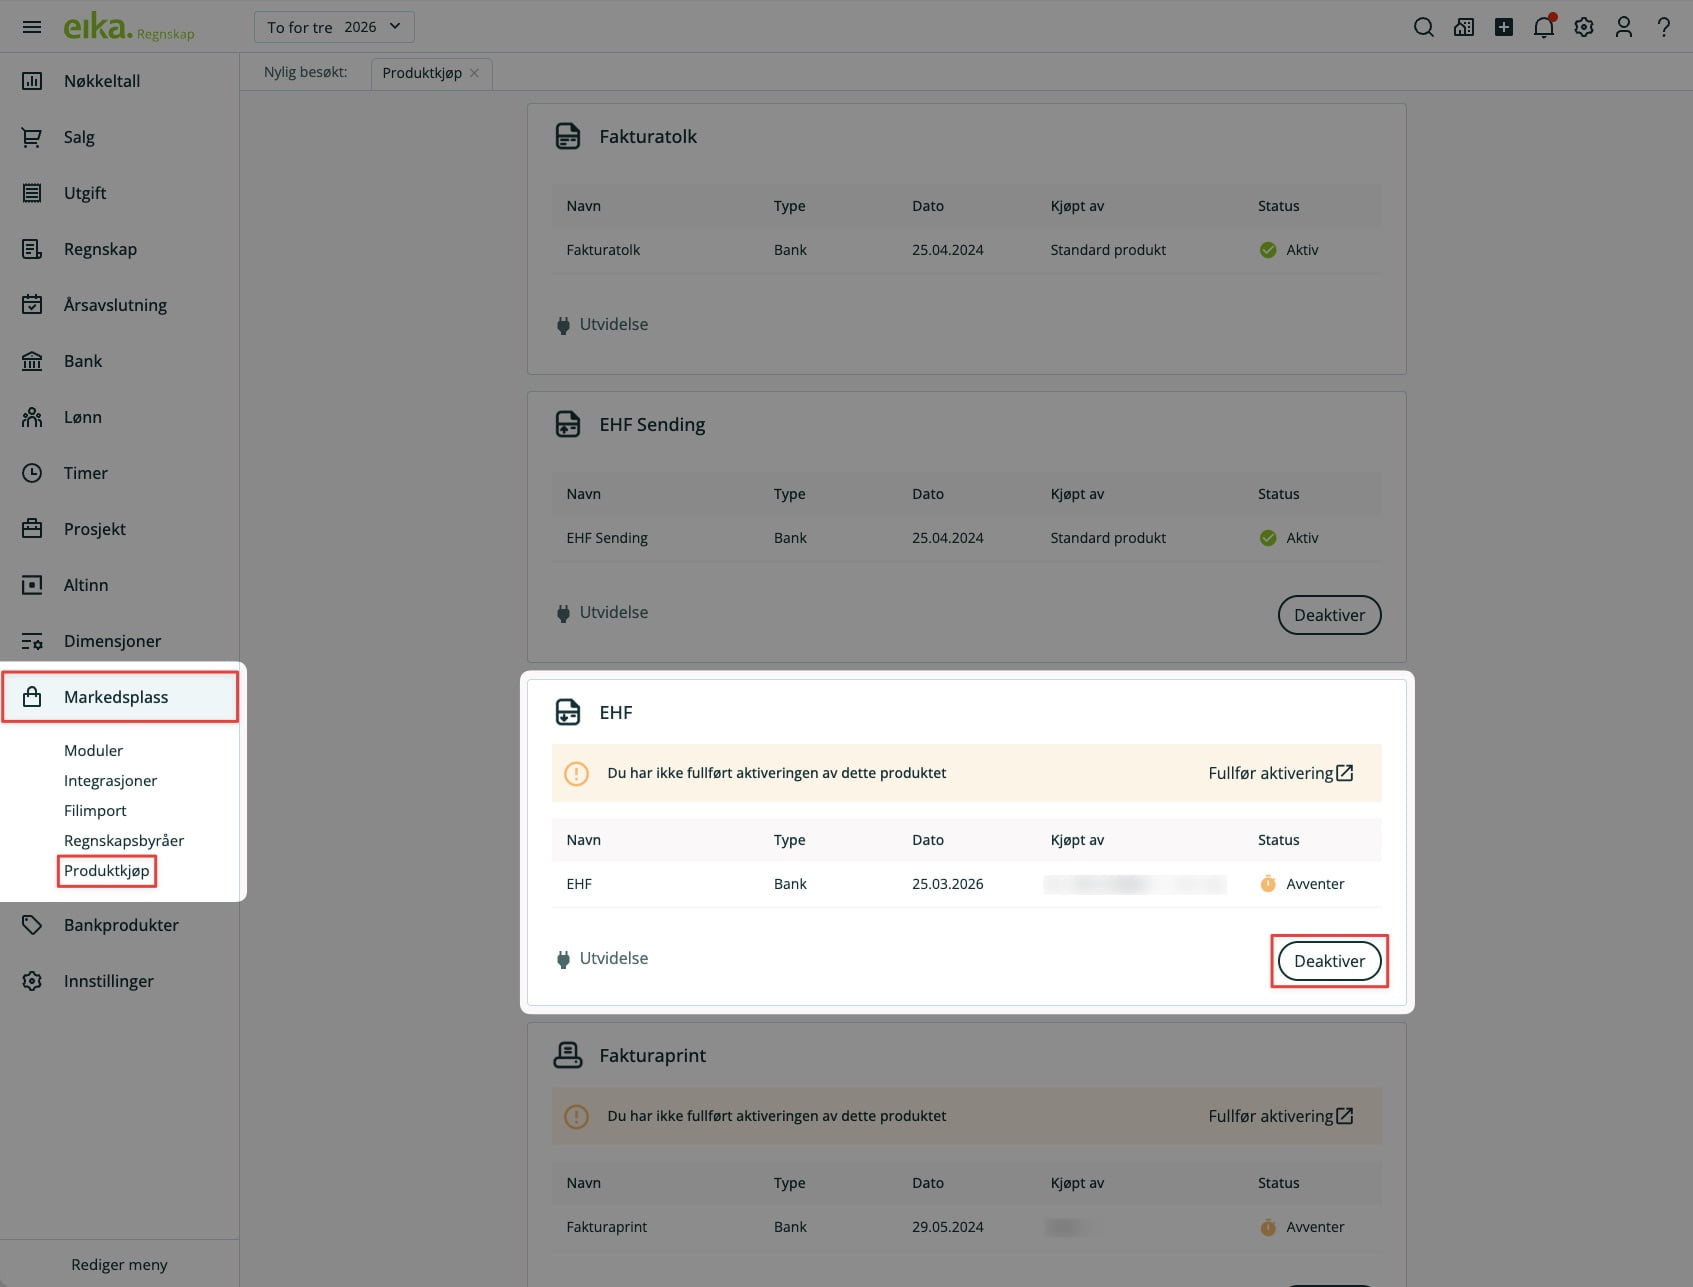Click Deaktiver in the EHF card
The height and width of the screenshot is (1287, 1693).
coord(1329,961)
